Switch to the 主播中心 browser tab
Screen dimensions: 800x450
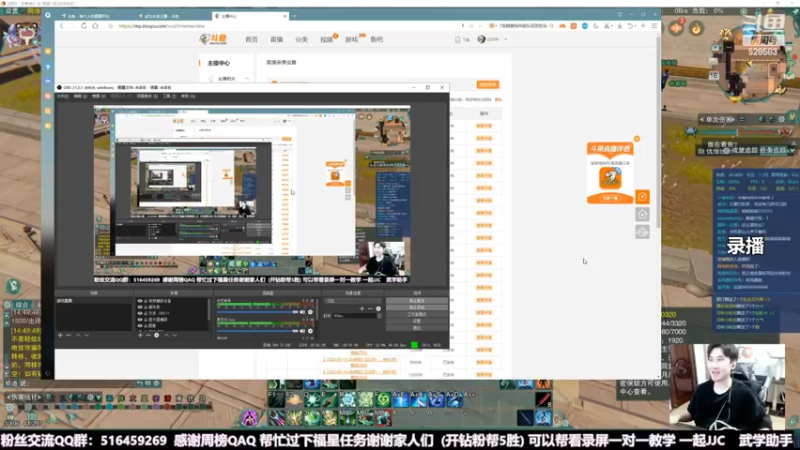click(250, 16)
